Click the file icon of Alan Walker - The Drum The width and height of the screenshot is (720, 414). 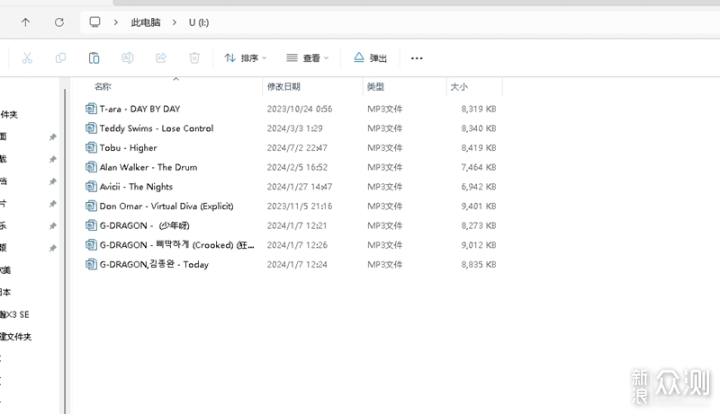click(x=91, y=167)
